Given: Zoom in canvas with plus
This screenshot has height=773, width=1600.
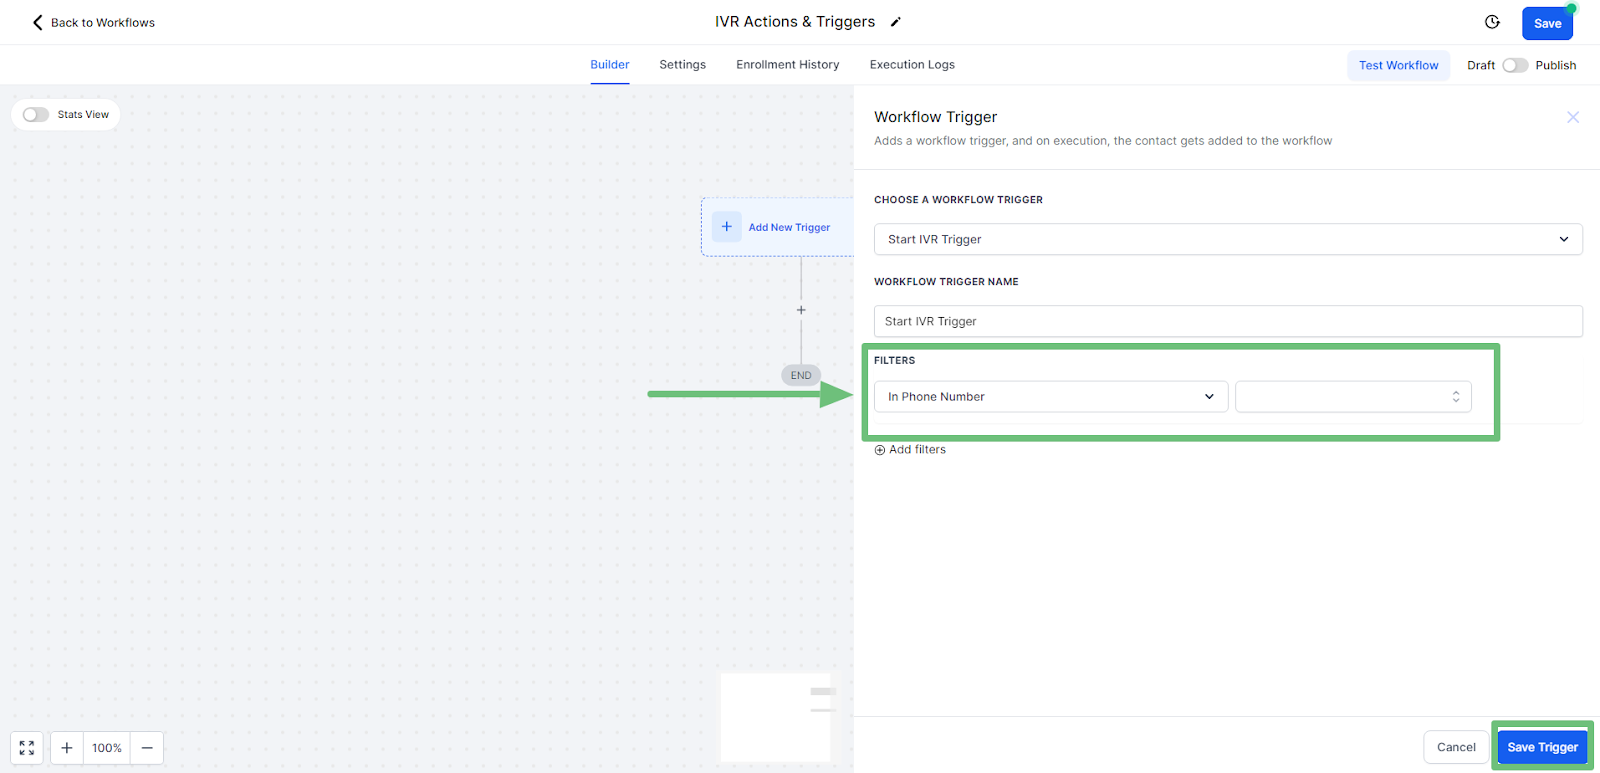Looking at the screenshot, I should (x=67, y=748).
